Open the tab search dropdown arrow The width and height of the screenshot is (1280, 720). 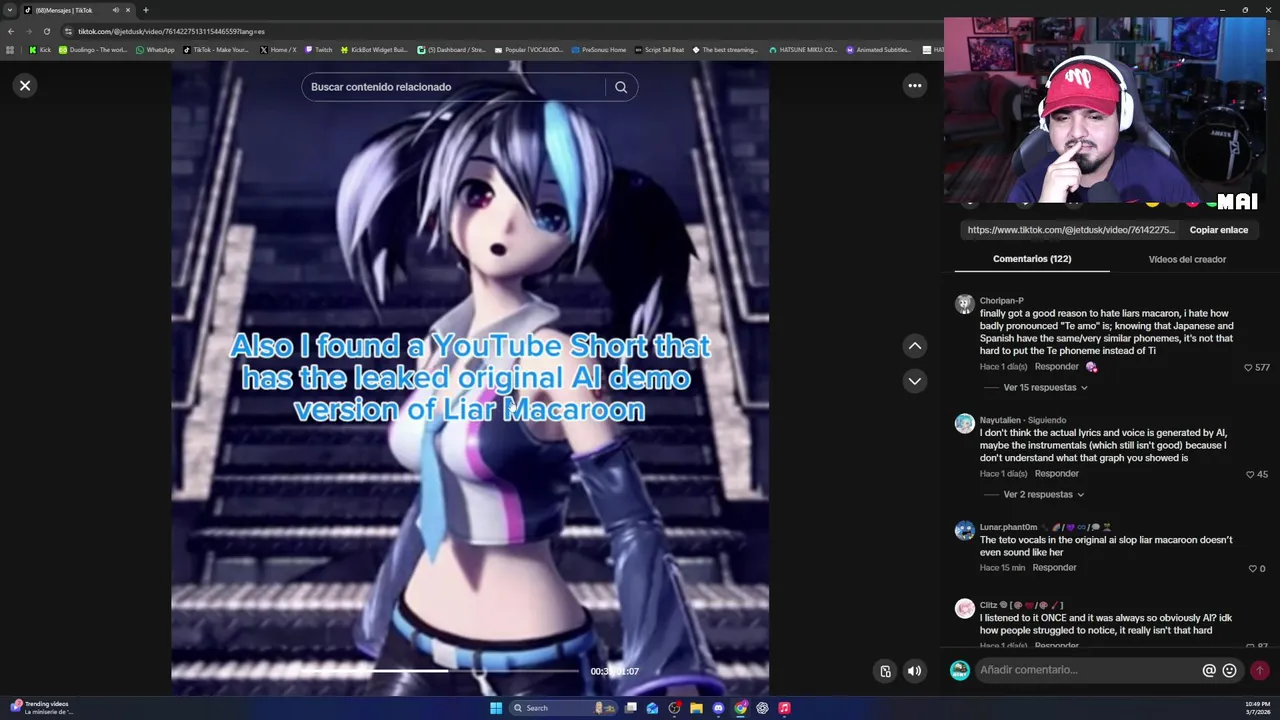click(10, 10)
